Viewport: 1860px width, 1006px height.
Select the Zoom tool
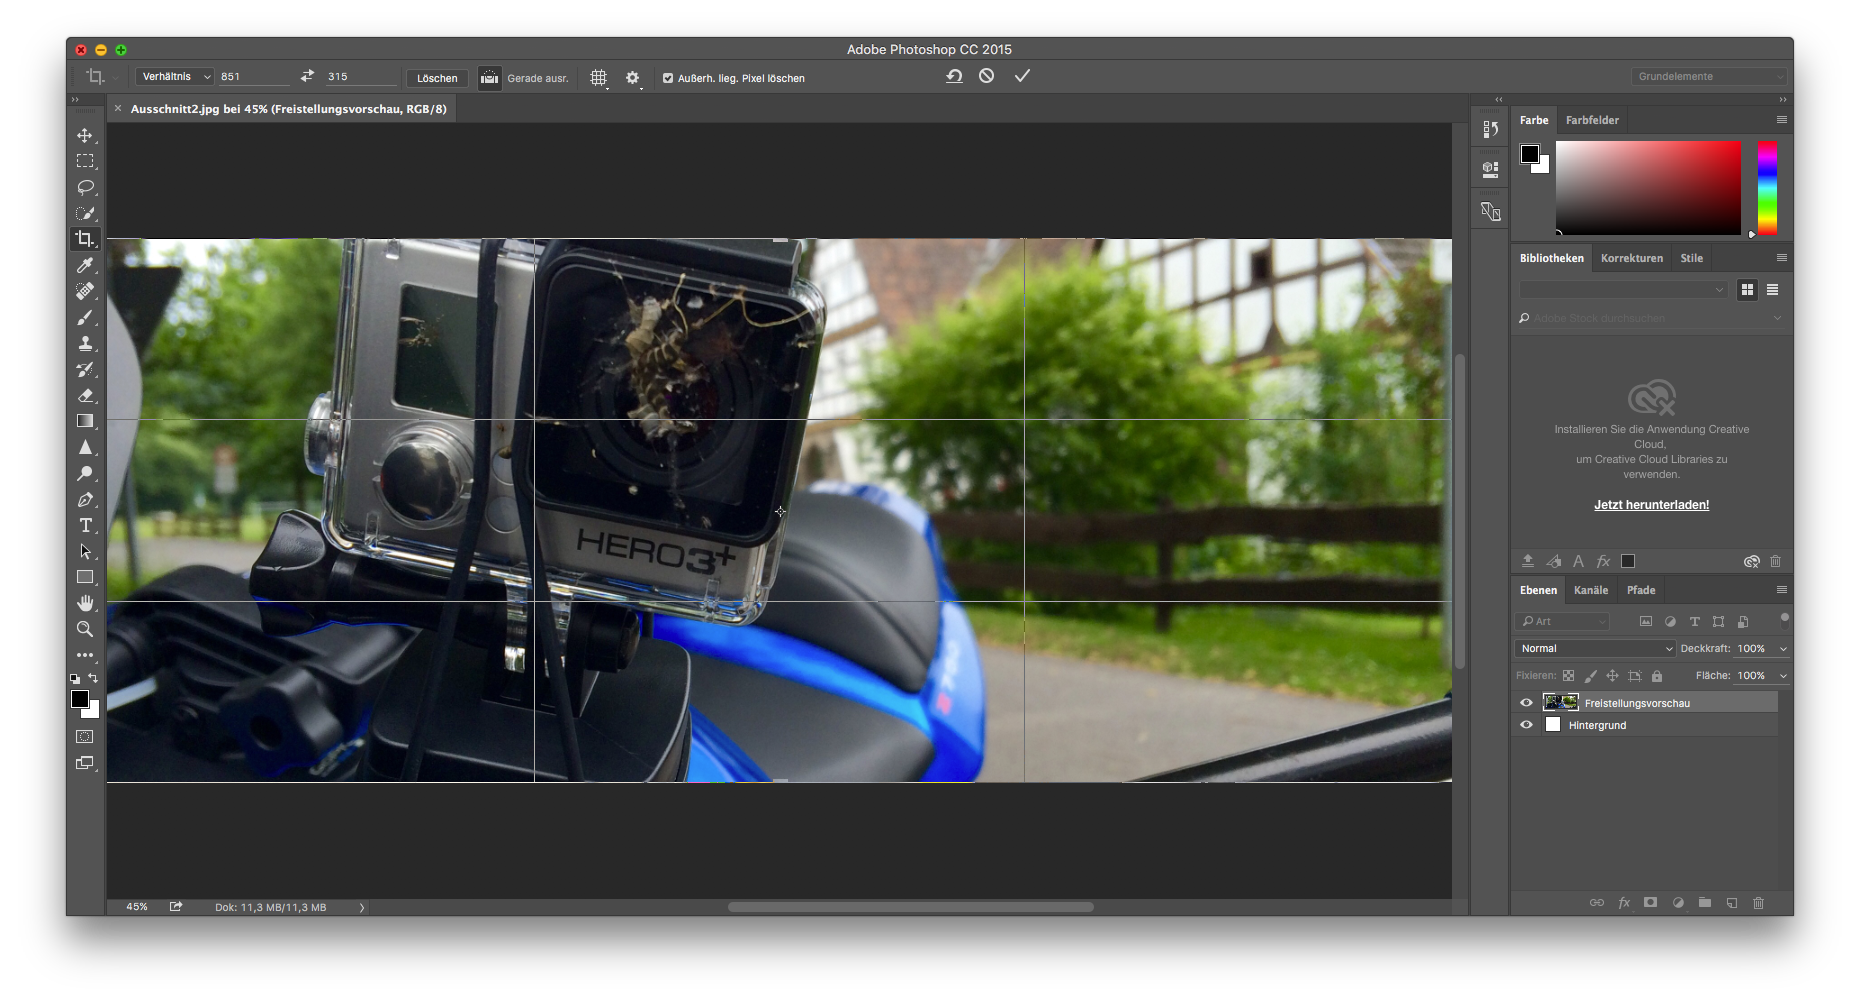(85, 629)
